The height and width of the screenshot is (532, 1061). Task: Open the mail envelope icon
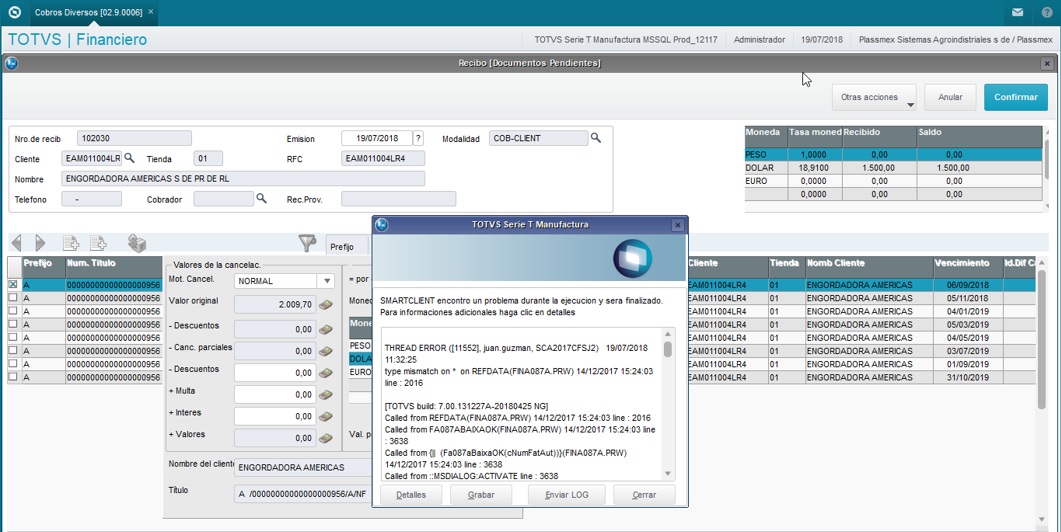pos(1017,12)
